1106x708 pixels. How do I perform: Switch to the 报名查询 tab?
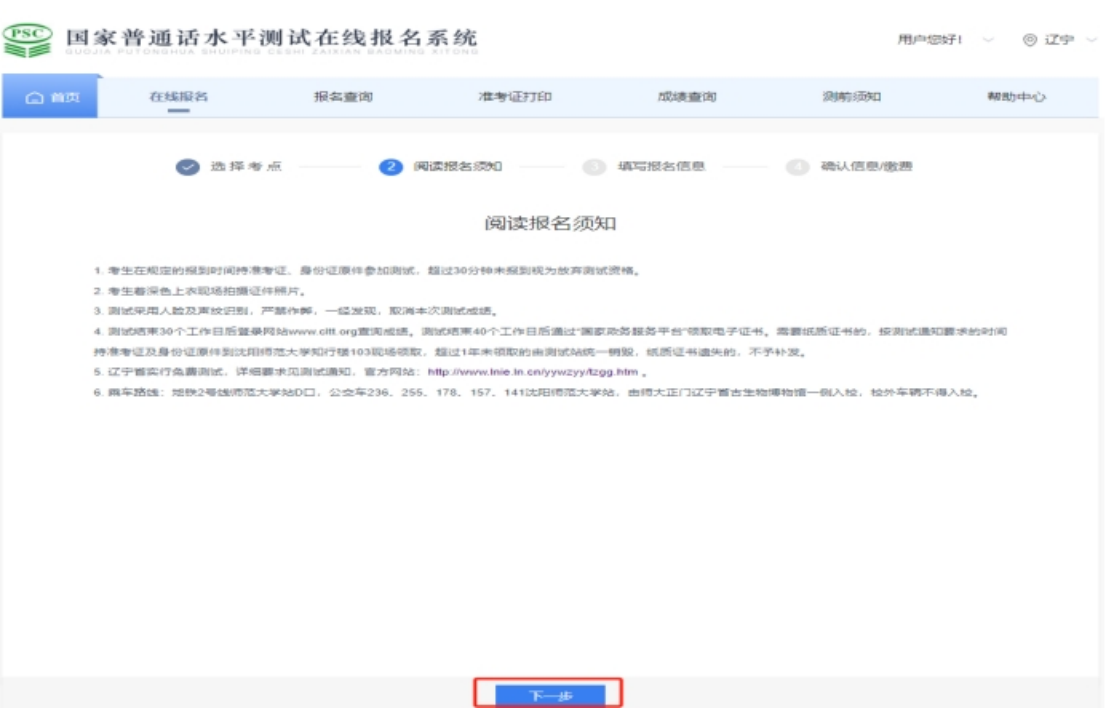(343, 97)
